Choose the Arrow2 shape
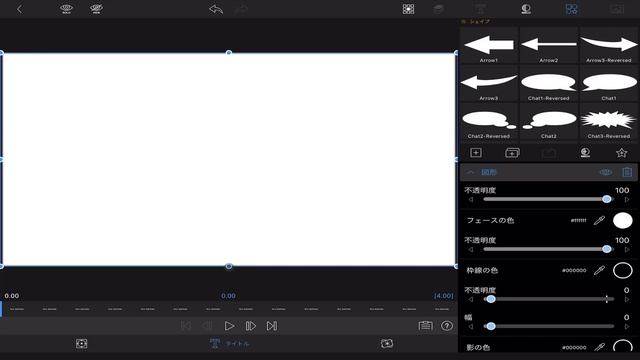Image resolution: width=640 pixels, height=360 pixels. pyautogui.click(x=549, y=46)
